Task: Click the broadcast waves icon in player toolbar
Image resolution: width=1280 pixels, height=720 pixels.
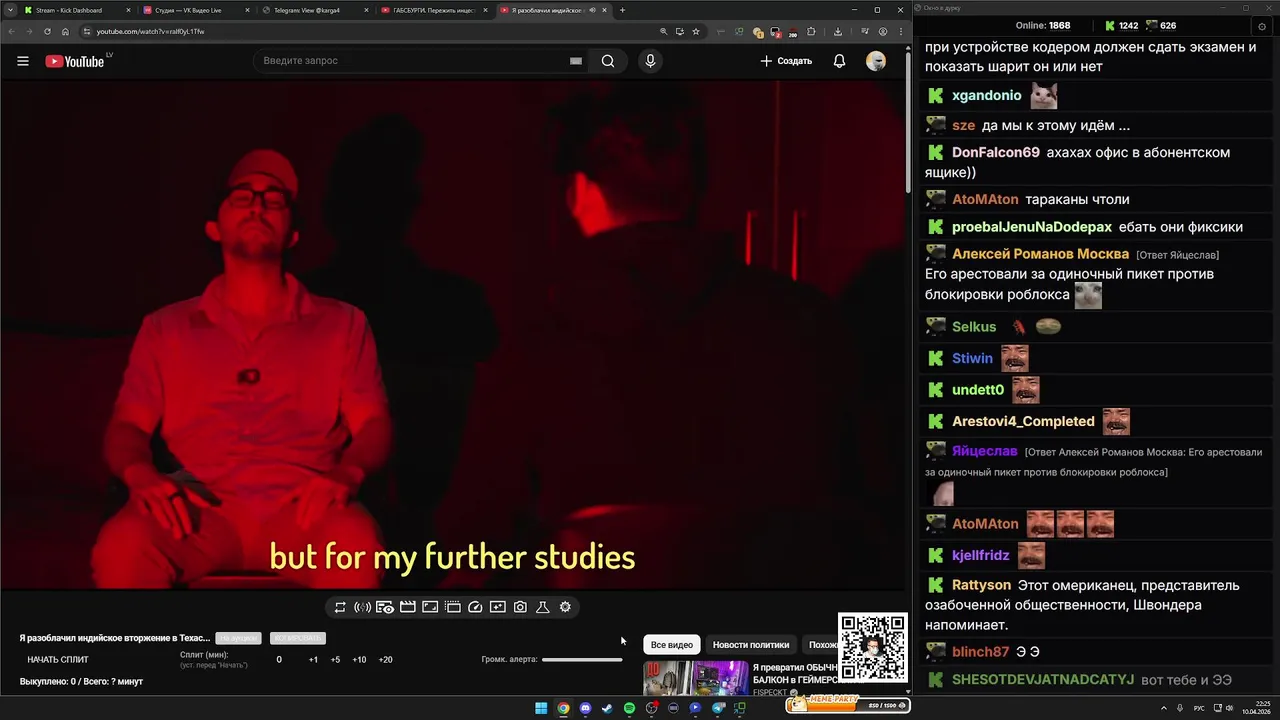Action: [x=362, y=607]
